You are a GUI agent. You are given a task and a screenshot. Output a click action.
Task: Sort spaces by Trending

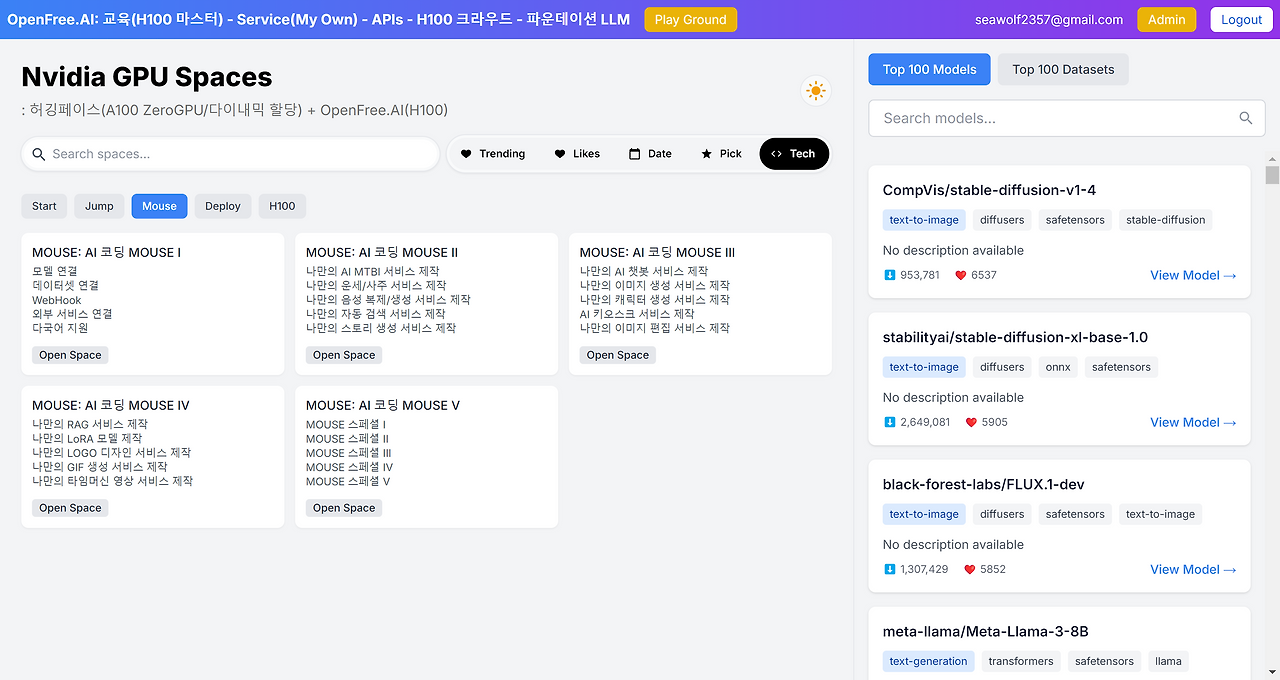pyautogui.click(x=493, y=154)
